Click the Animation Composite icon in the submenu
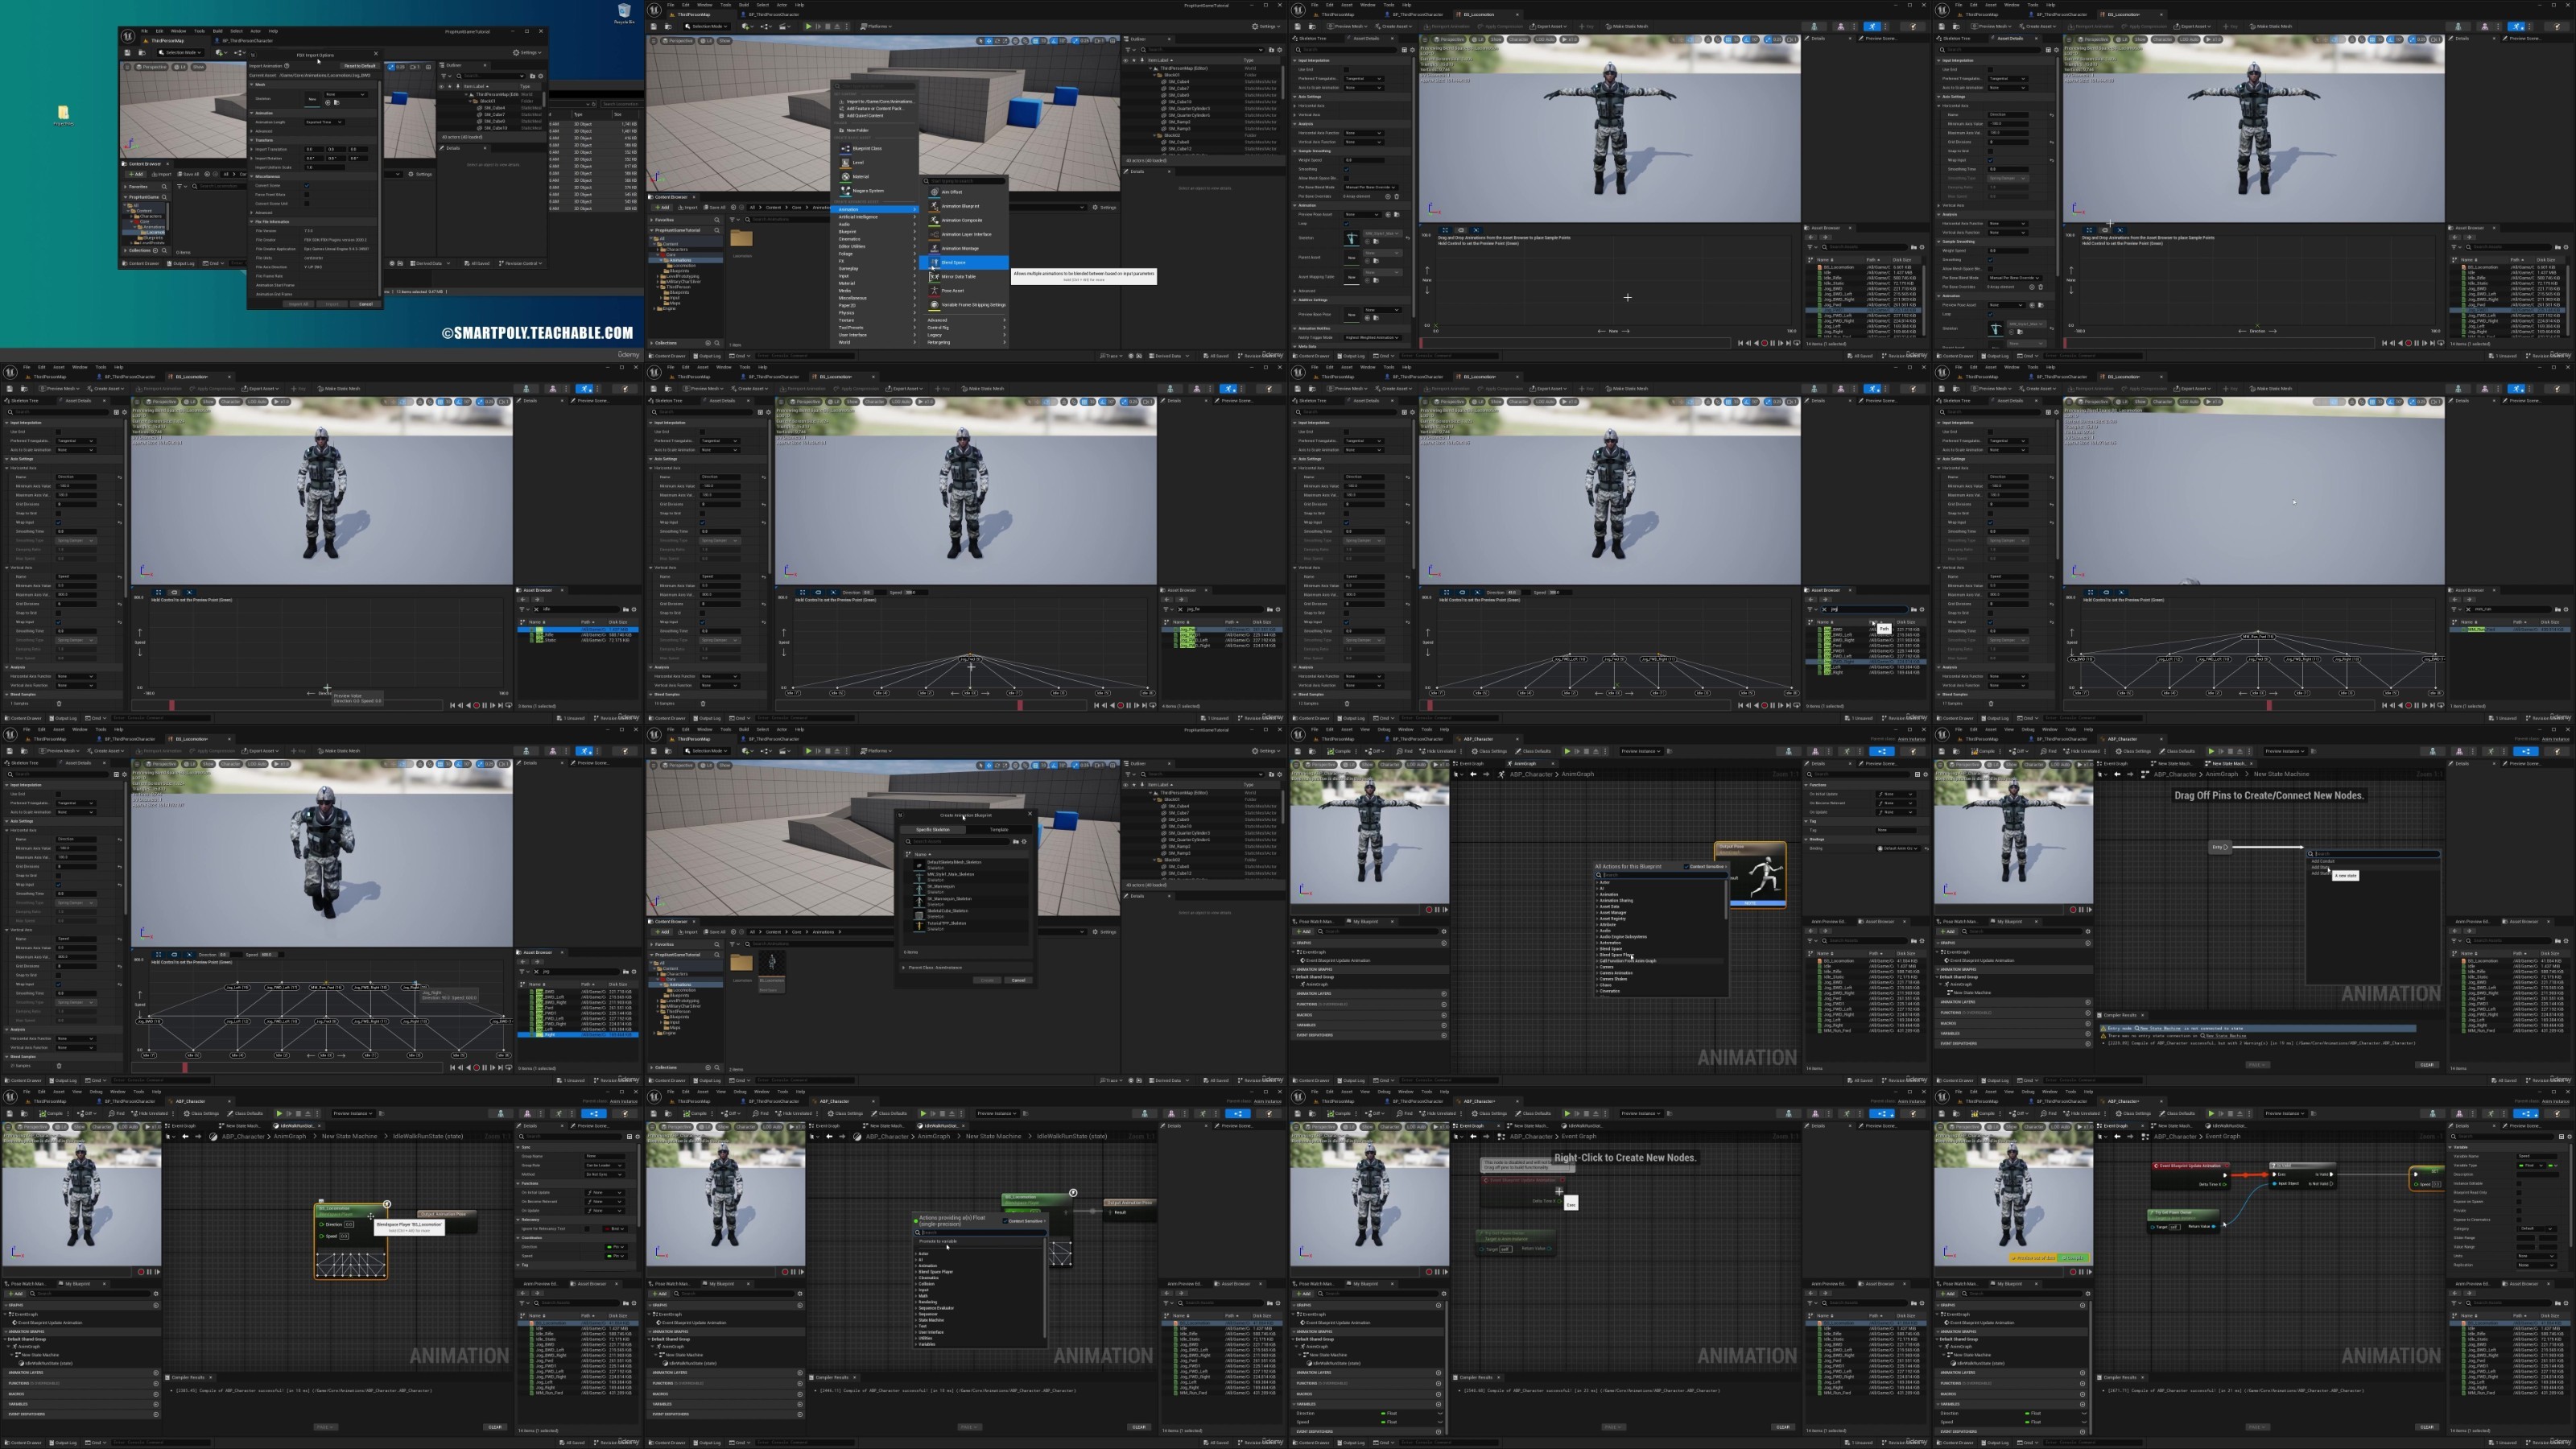Image resolution: width=2576 pixels, height=1449 pixels. [x=934, y=221]
